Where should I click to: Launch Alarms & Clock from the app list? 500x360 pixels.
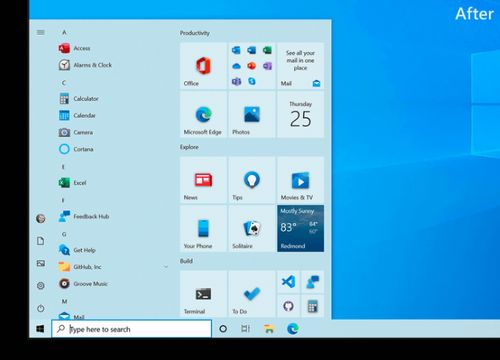click(86, 65)
